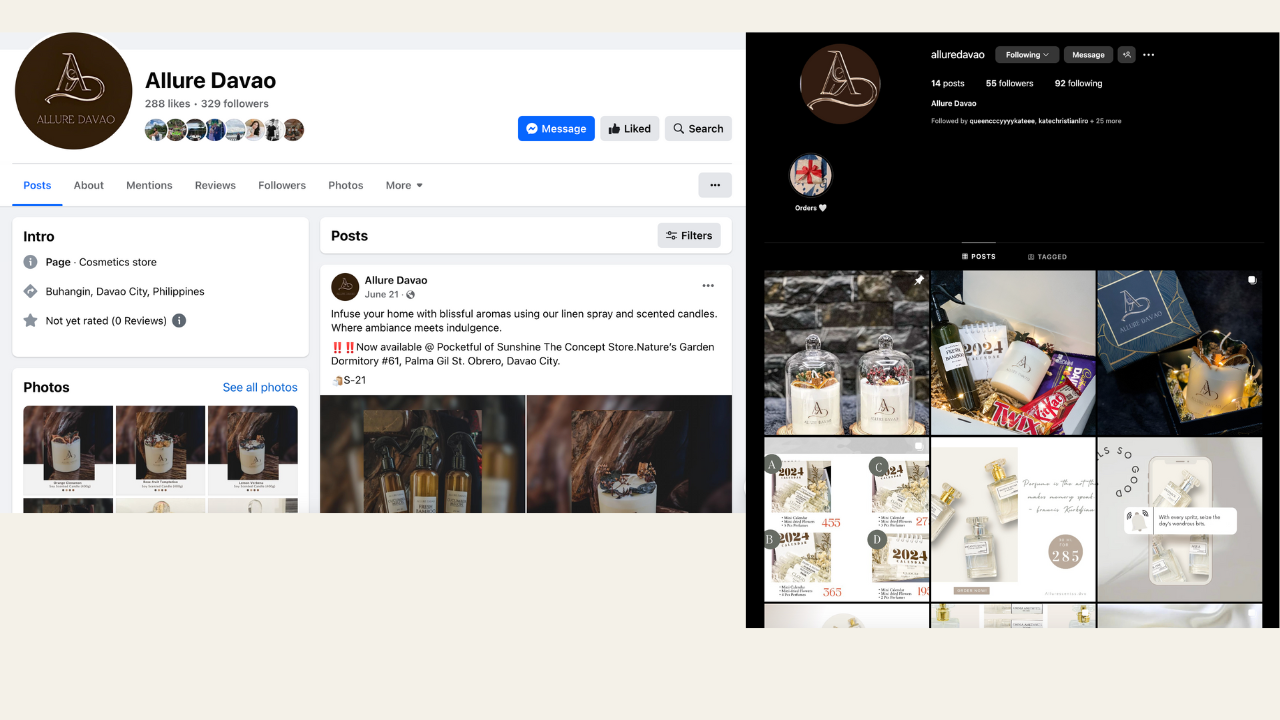Image resolution: width=1280 pixels, height=720 pixels.
Task: Click the location icon beside Buhangin, Davao City
Action: tap(30, 292)
